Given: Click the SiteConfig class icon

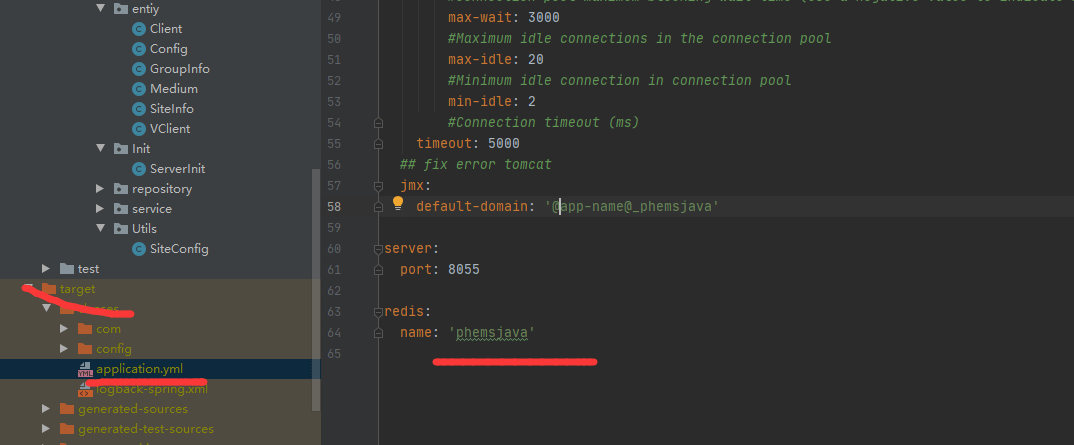Looking at the screenshot, I should (x=139, y=249).
